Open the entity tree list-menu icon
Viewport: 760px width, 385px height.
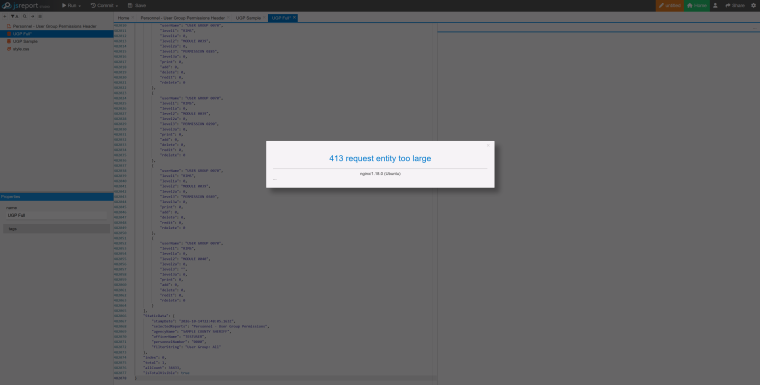tap(40, 16)
